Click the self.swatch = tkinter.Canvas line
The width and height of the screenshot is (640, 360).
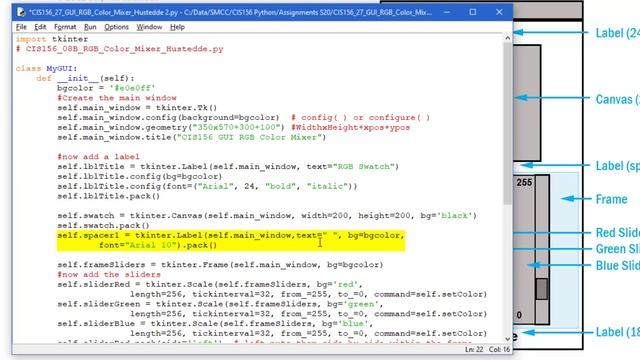(267, 216)
